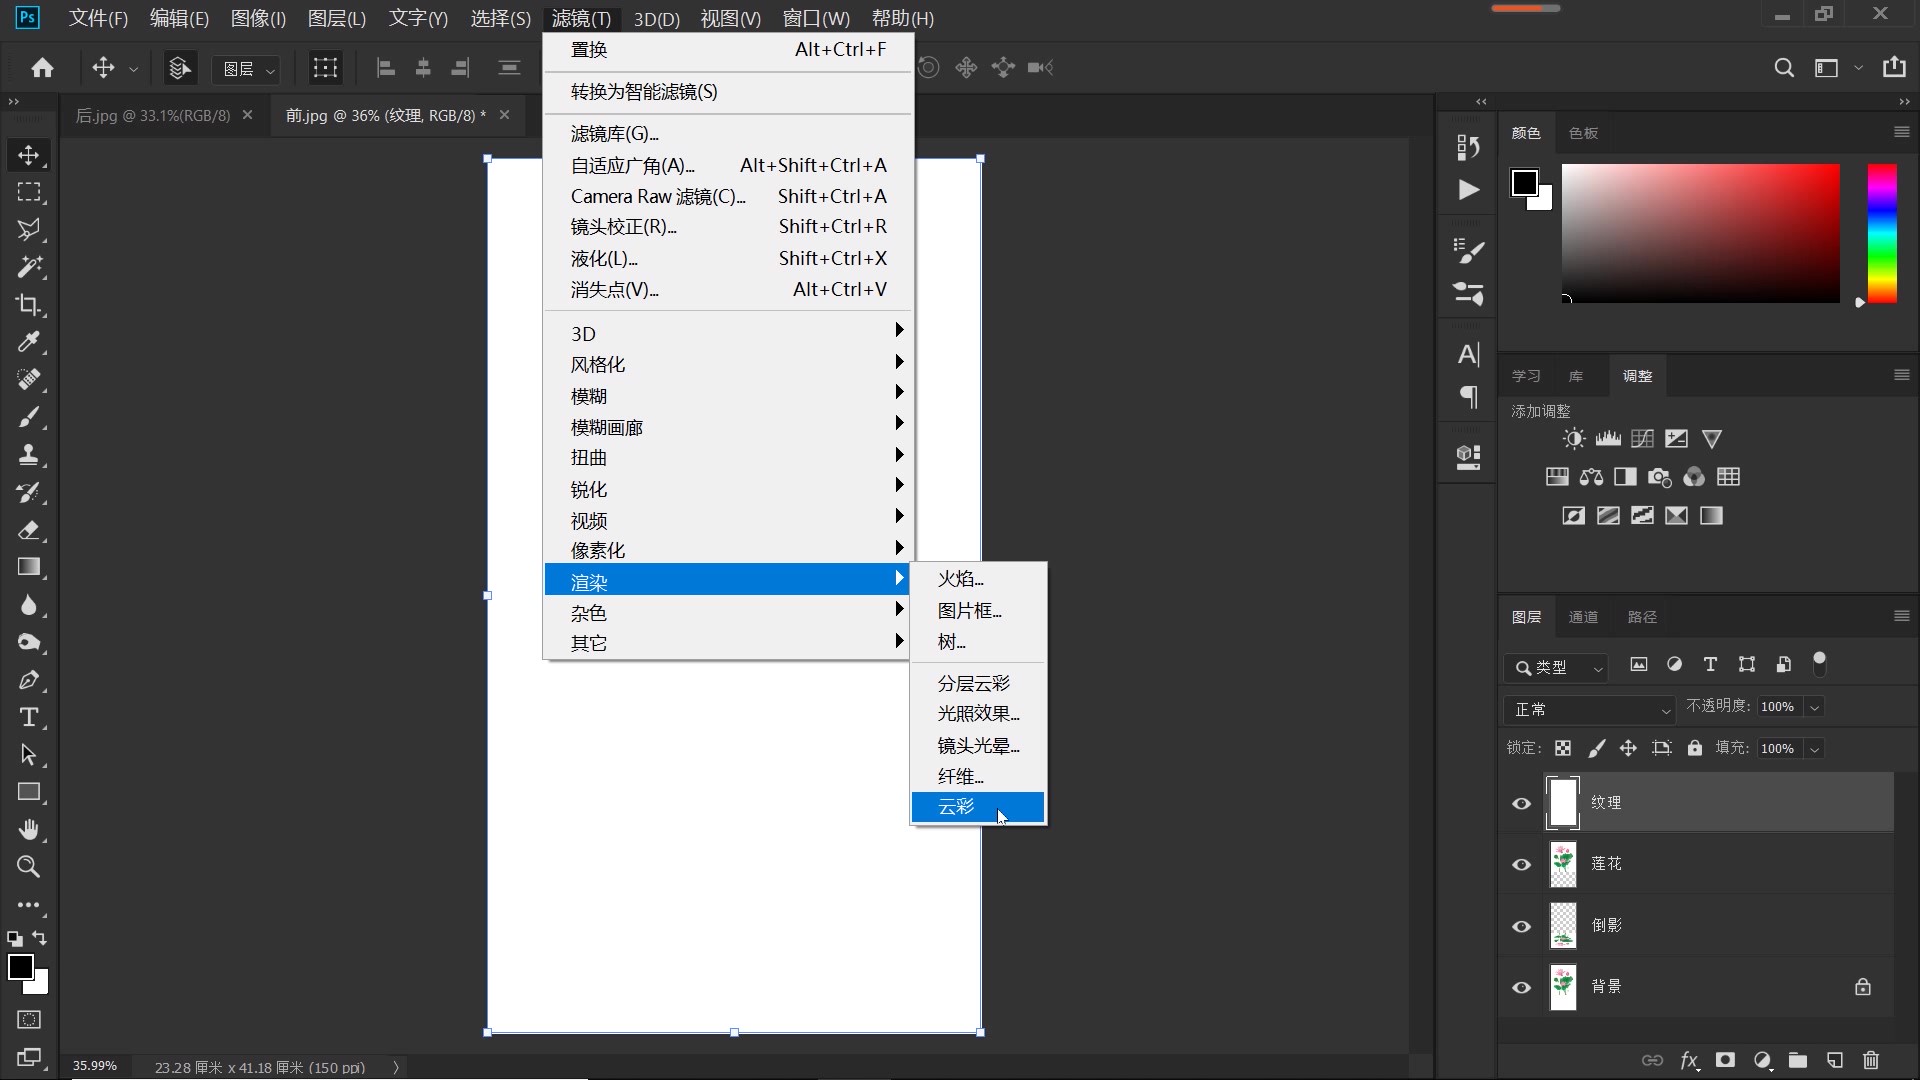
Task: Open the blend mode 正常 dropdown
Action: (1589, 709)
